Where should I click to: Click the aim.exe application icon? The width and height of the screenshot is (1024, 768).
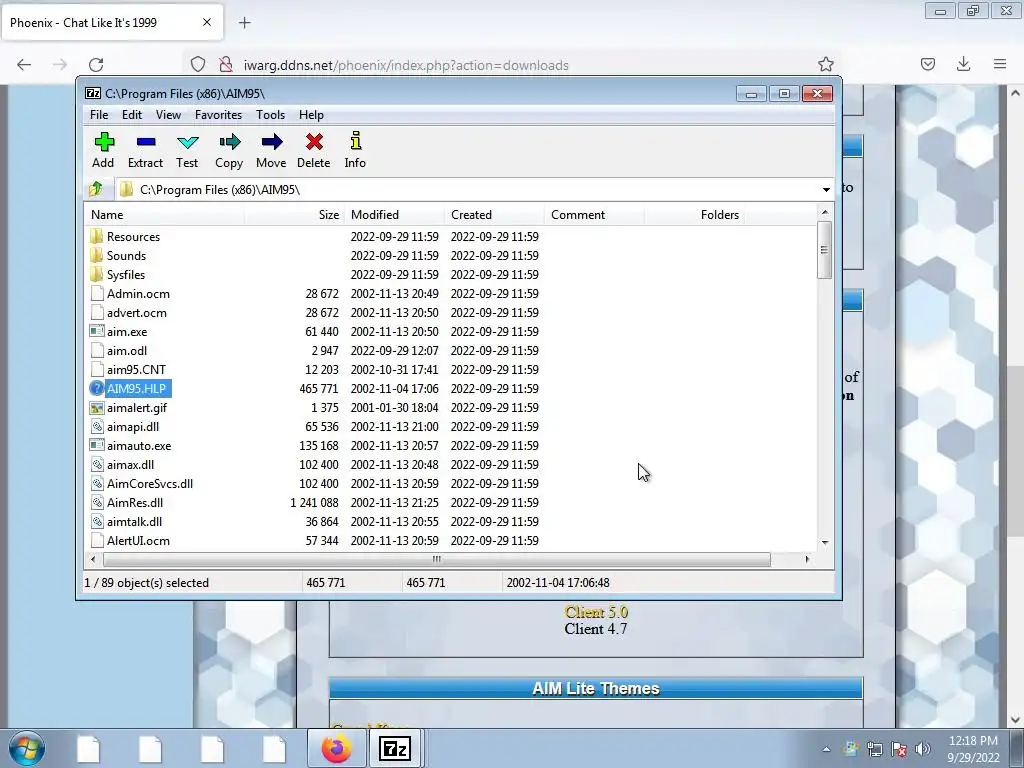pyautogui.click(x=97, y=331)
